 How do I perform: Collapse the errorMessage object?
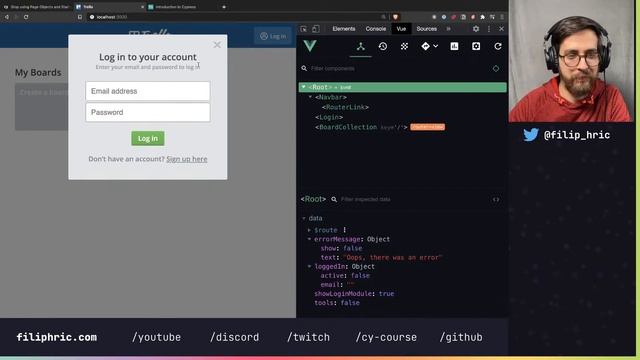tap(309, 239)
